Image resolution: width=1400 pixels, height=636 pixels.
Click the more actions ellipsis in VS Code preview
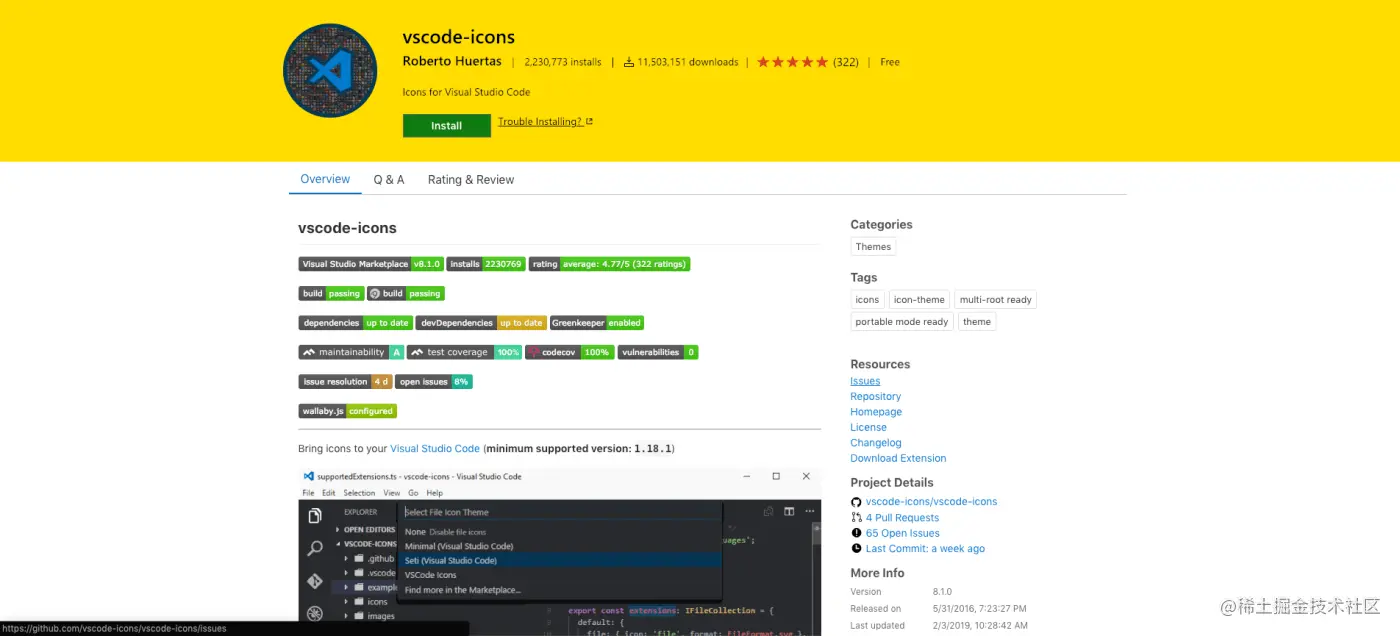click(808, 512)
